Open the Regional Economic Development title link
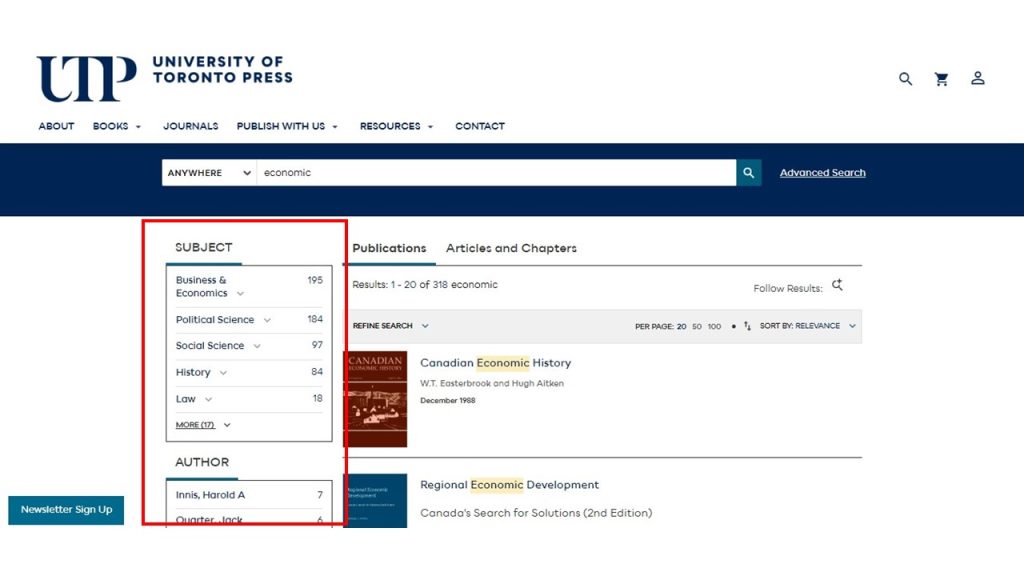 [509, 485]
